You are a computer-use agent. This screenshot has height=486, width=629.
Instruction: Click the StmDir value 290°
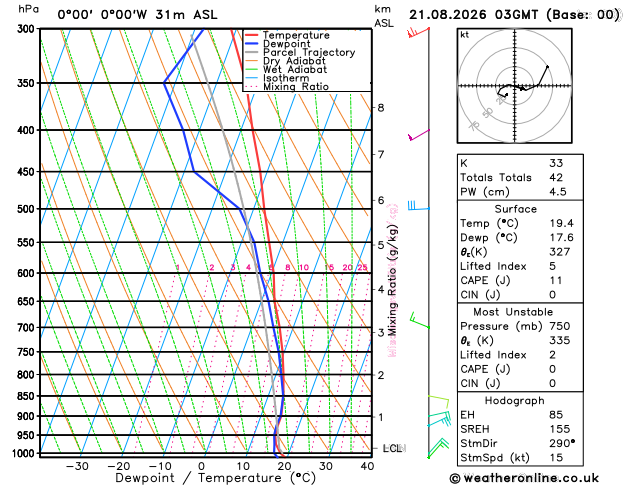(562, 443)
